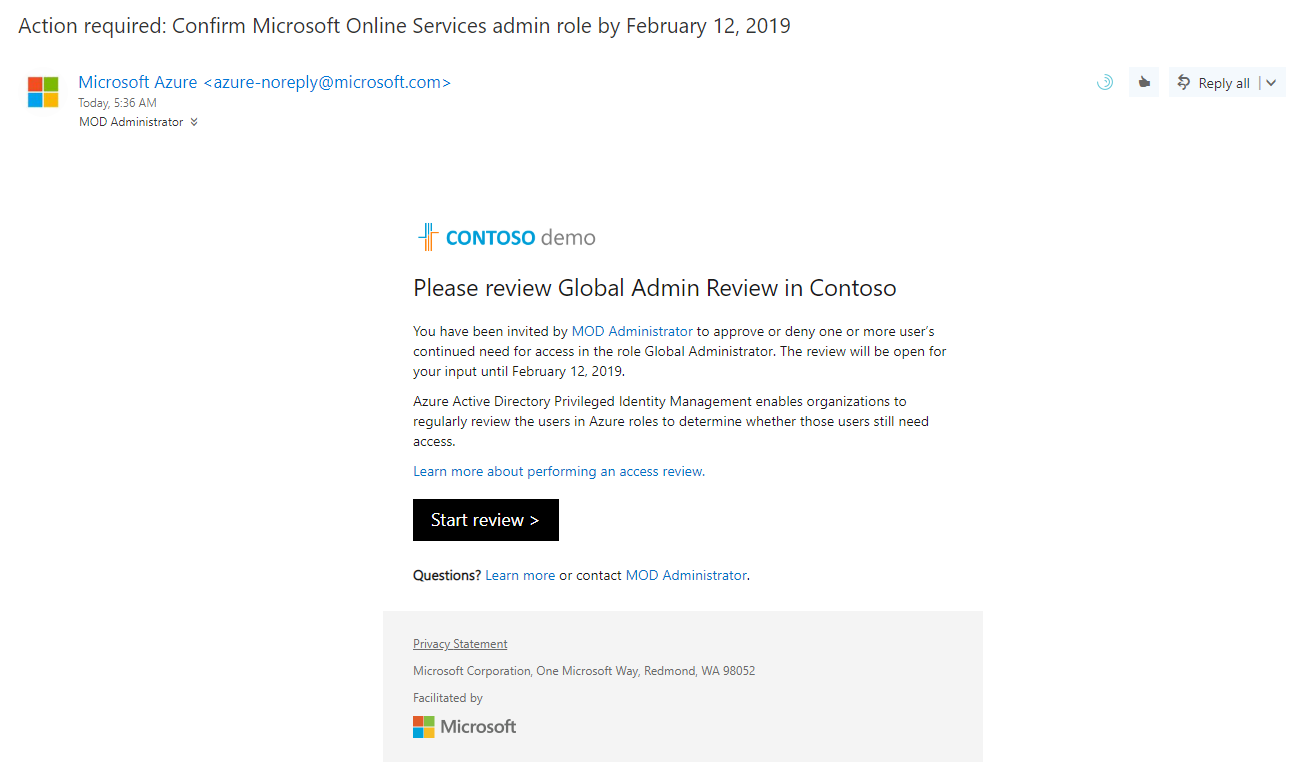
Task: Click the Facilitated by text
Action: (x=448, y=698)
